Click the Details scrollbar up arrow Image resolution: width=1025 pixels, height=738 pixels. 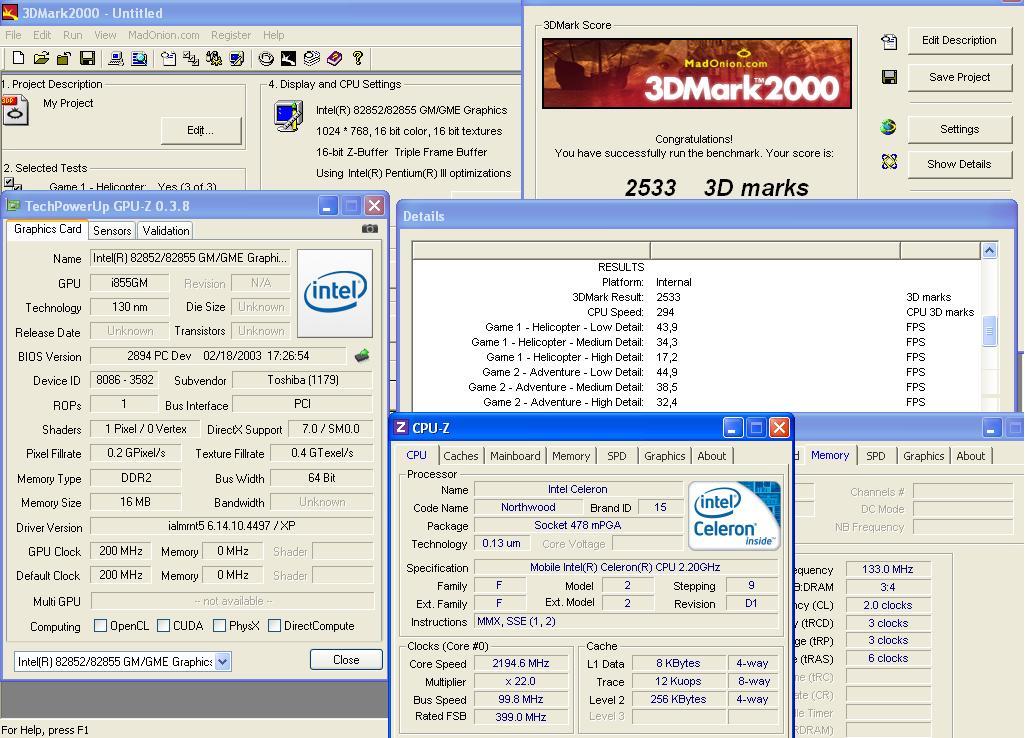[x=989, y=250]
